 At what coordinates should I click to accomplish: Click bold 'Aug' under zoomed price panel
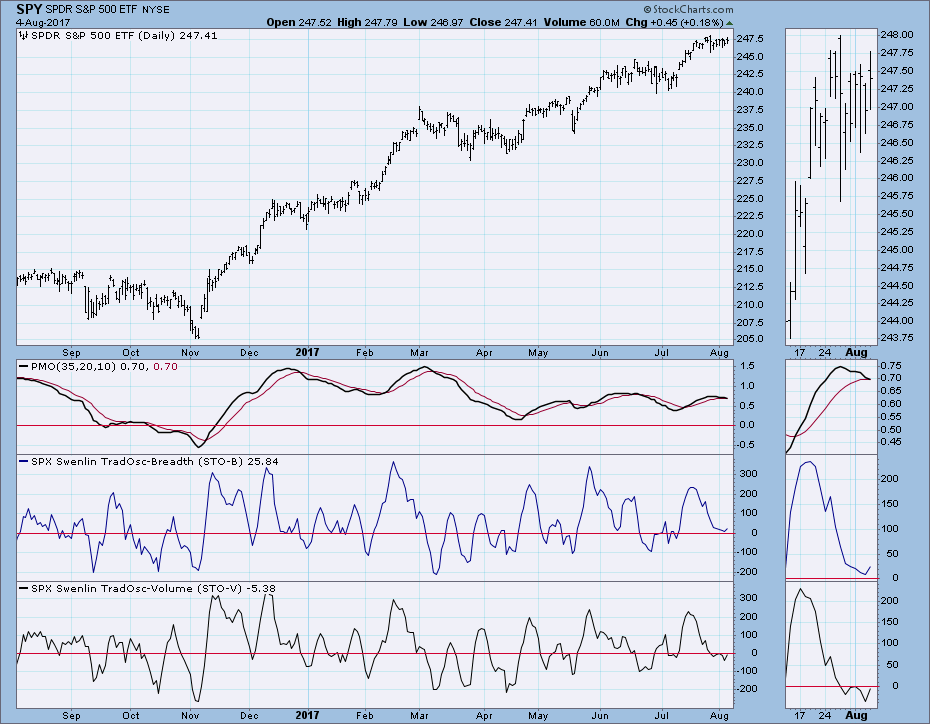click(856, 352)
